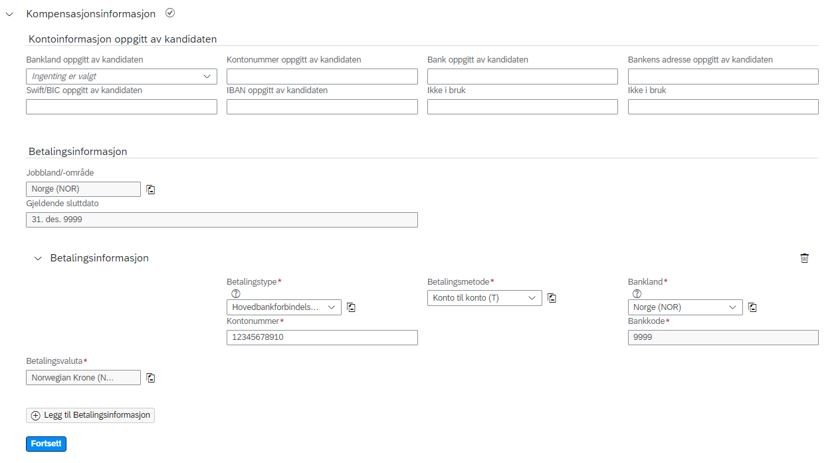The image size is (832, 463).
Task: Open the Bankland oppgitt av kandidaten dropdown
Action: [122, 76]
